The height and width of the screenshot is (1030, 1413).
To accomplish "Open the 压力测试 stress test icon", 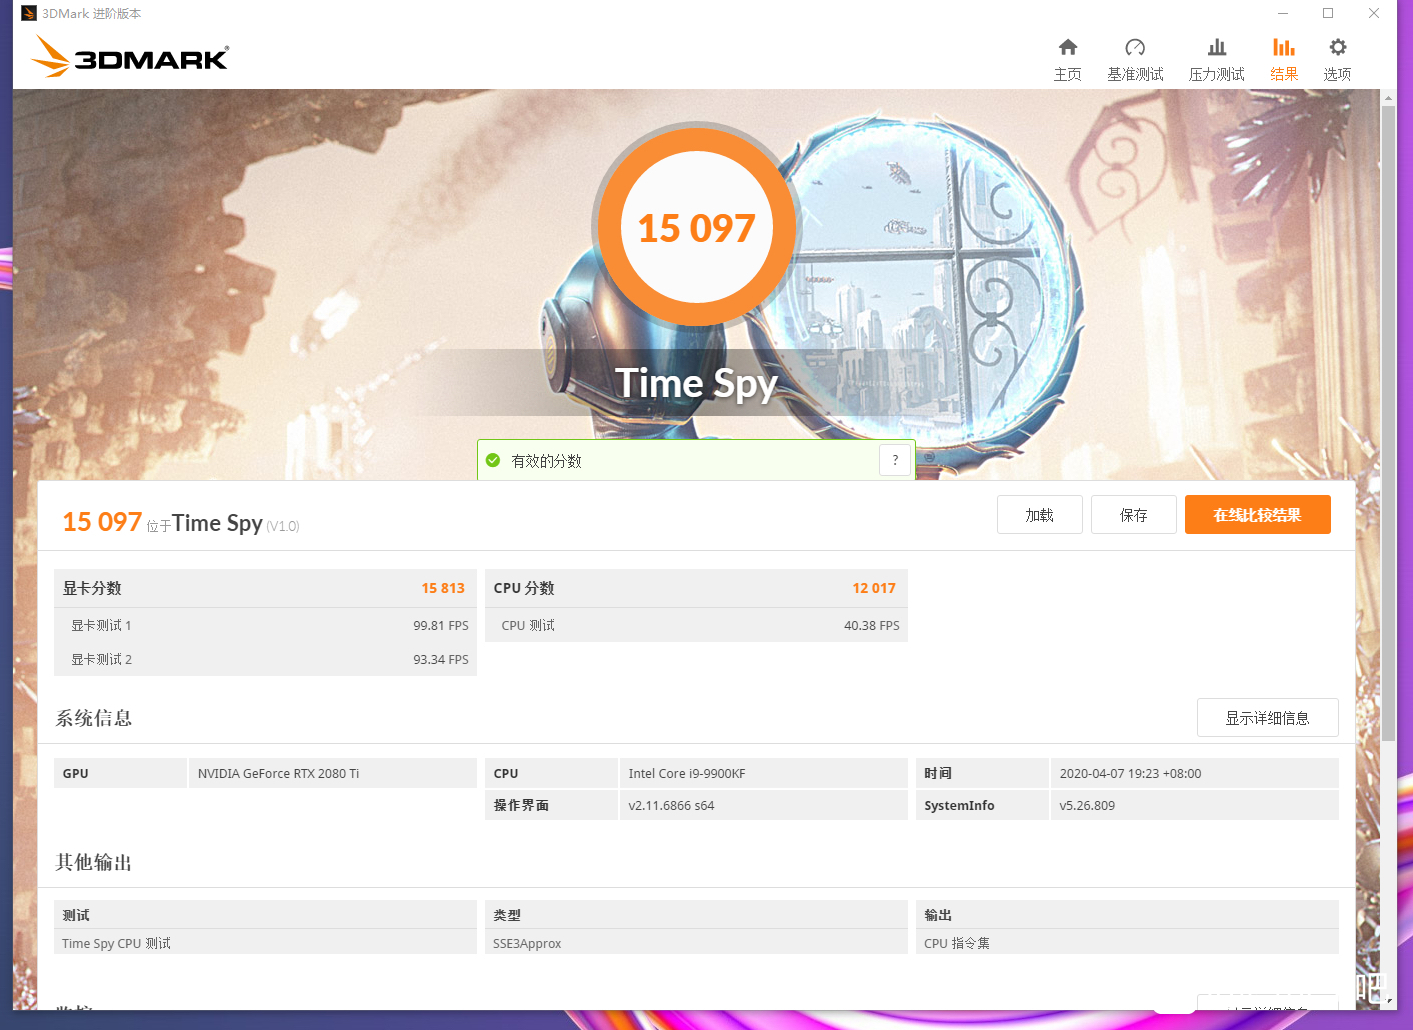I will click(1217, 47).
